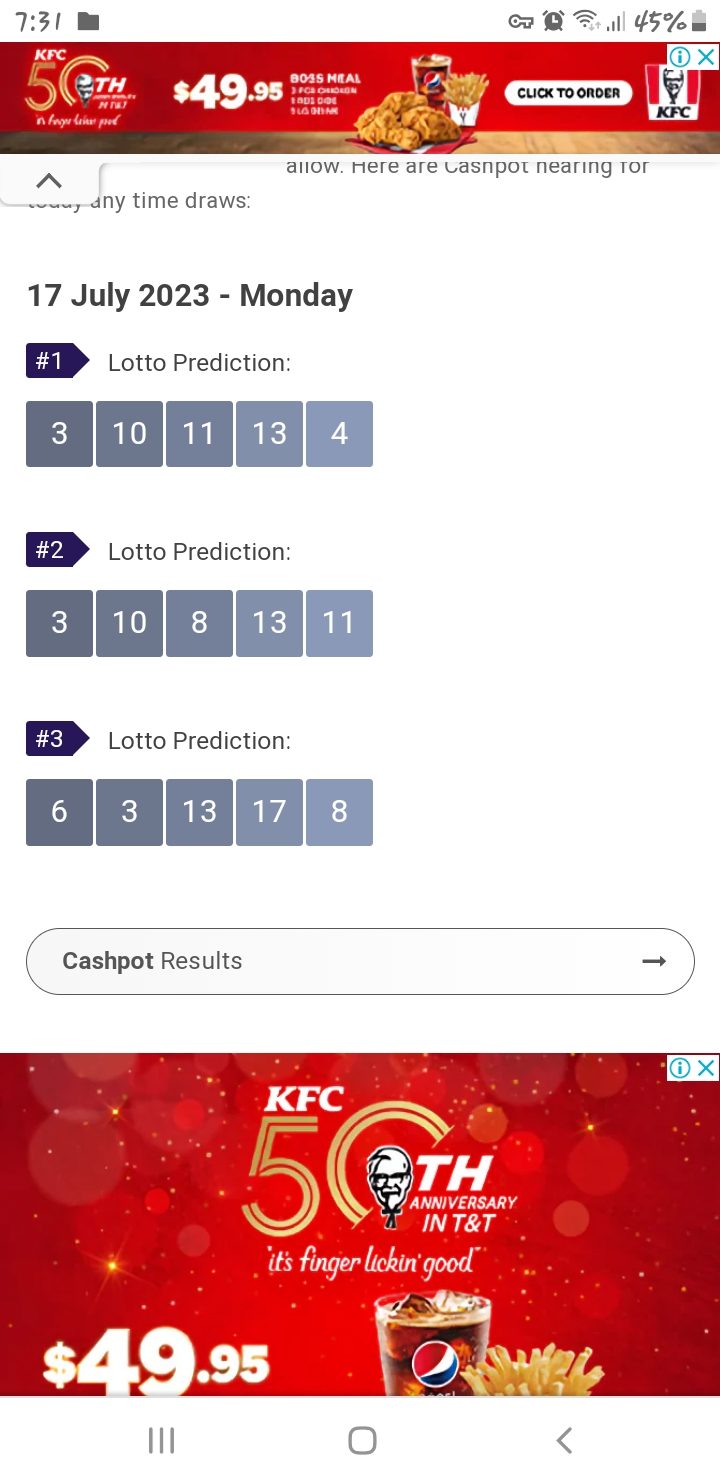The height and width of the screenshot is (1480, 720).
Task: Tap the battery icon in status bar
Action: [x=698, y=21]
